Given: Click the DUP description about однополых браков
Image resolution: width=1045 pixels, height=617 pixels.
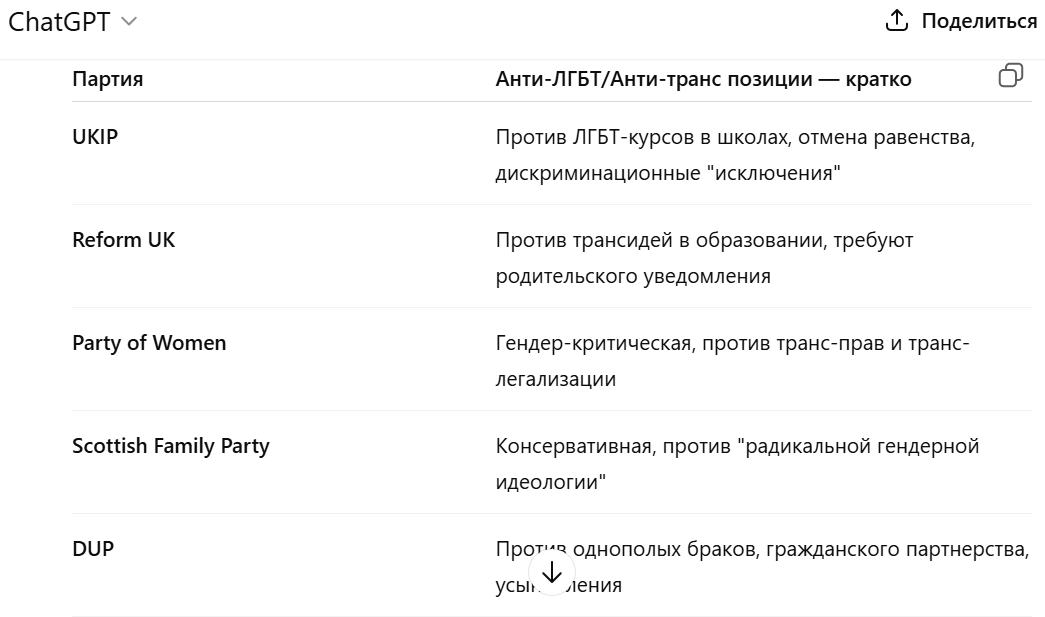Looking at the screenshot, I should pyautogui.click(x=762, y=566).
